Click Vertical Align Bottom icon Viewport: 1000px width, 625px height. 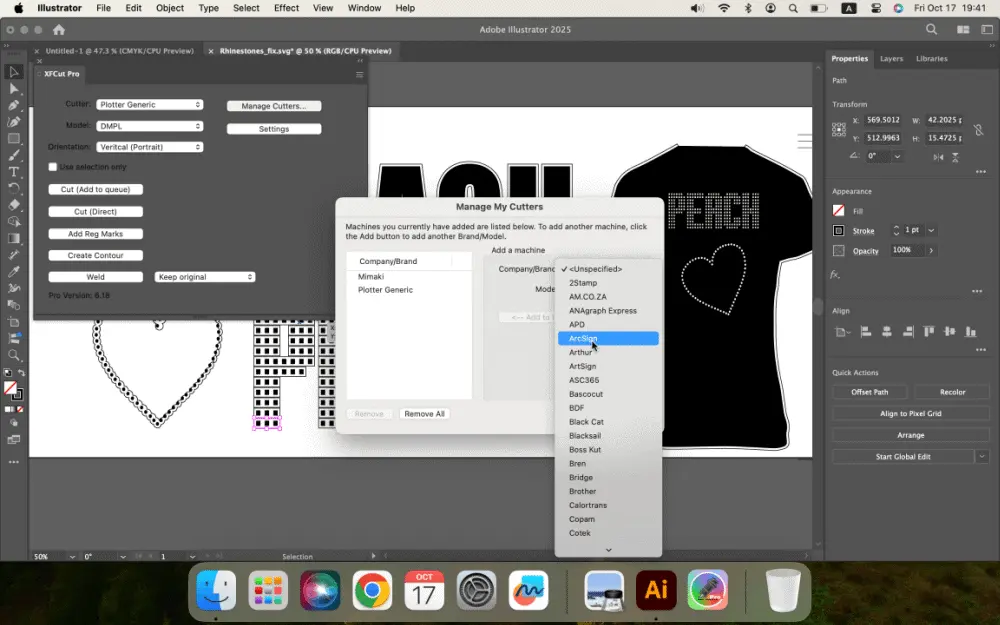[971, 332]
